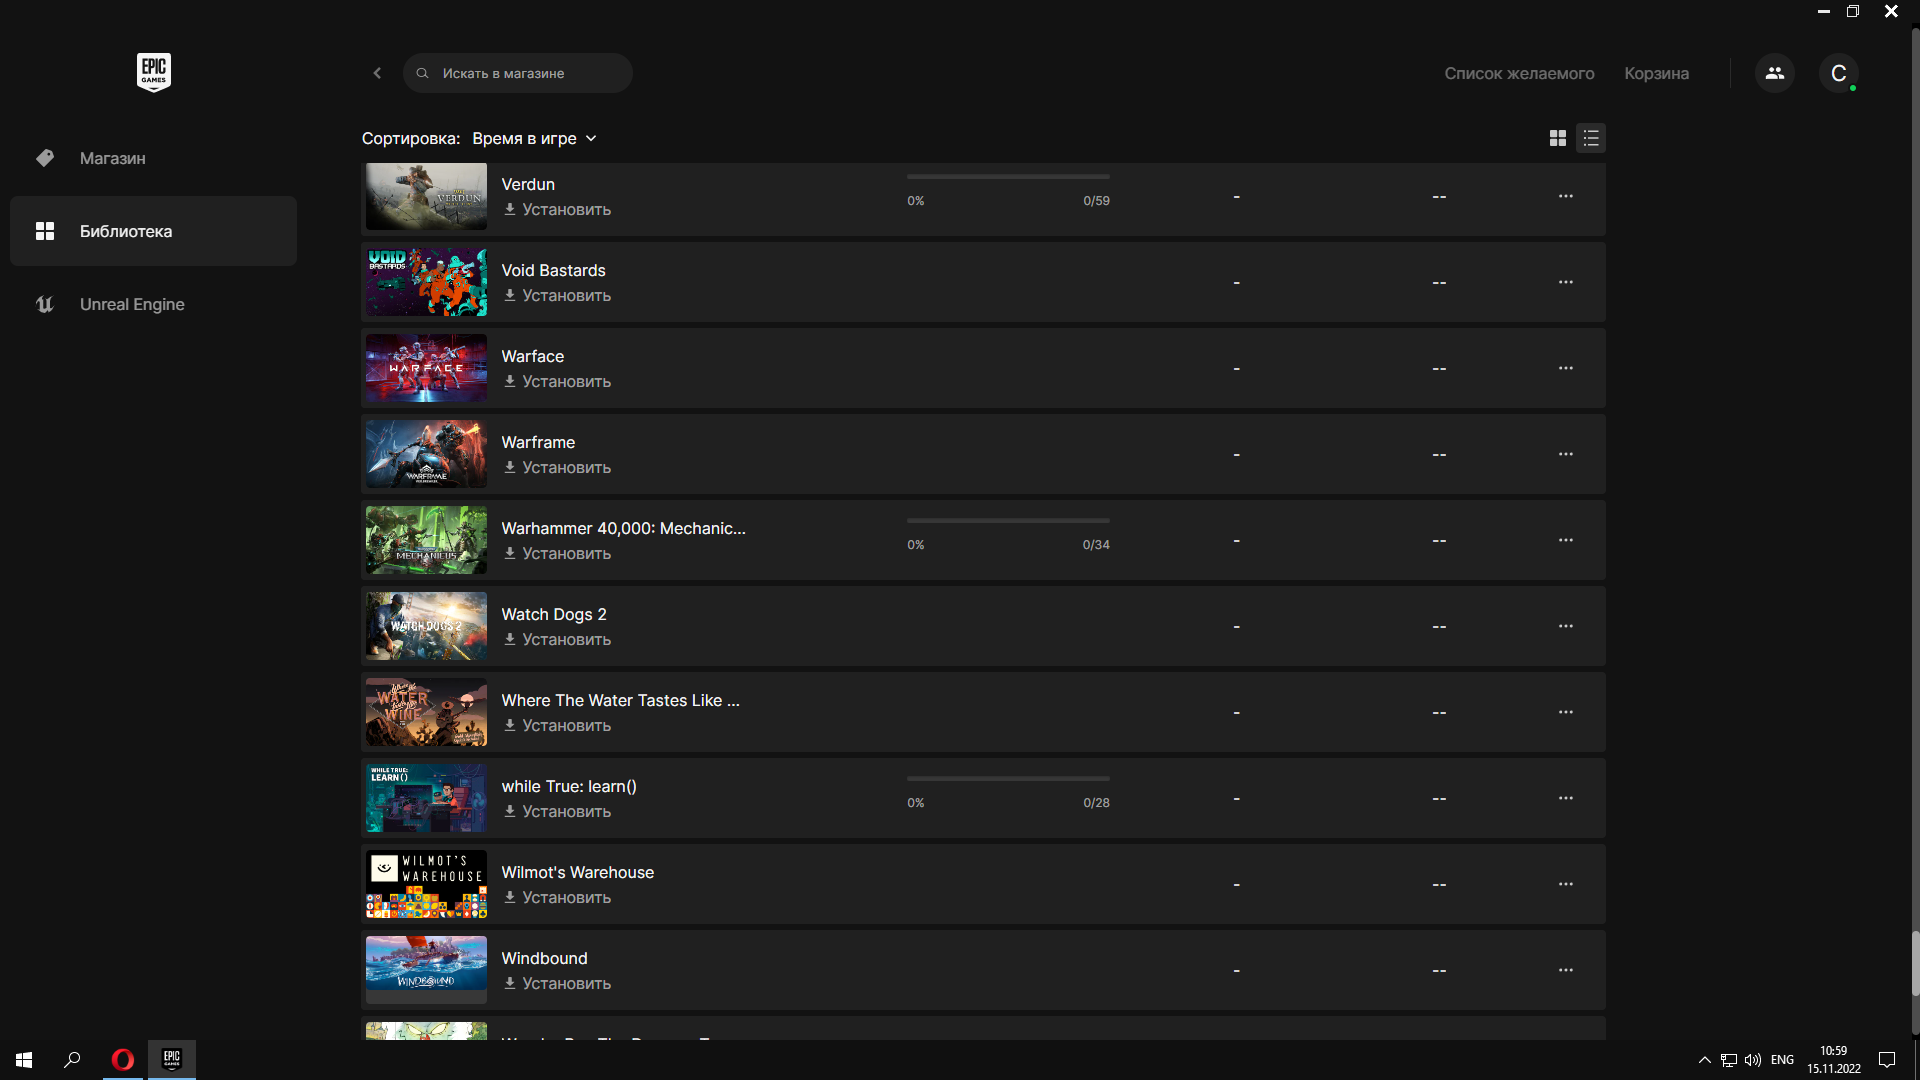Install Watch Dogs 2 via Установить

(557, 640)
